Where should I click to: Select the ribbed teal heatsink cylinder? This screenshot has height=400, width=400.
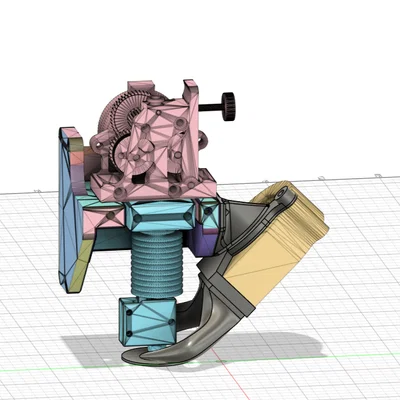(157, 264)
